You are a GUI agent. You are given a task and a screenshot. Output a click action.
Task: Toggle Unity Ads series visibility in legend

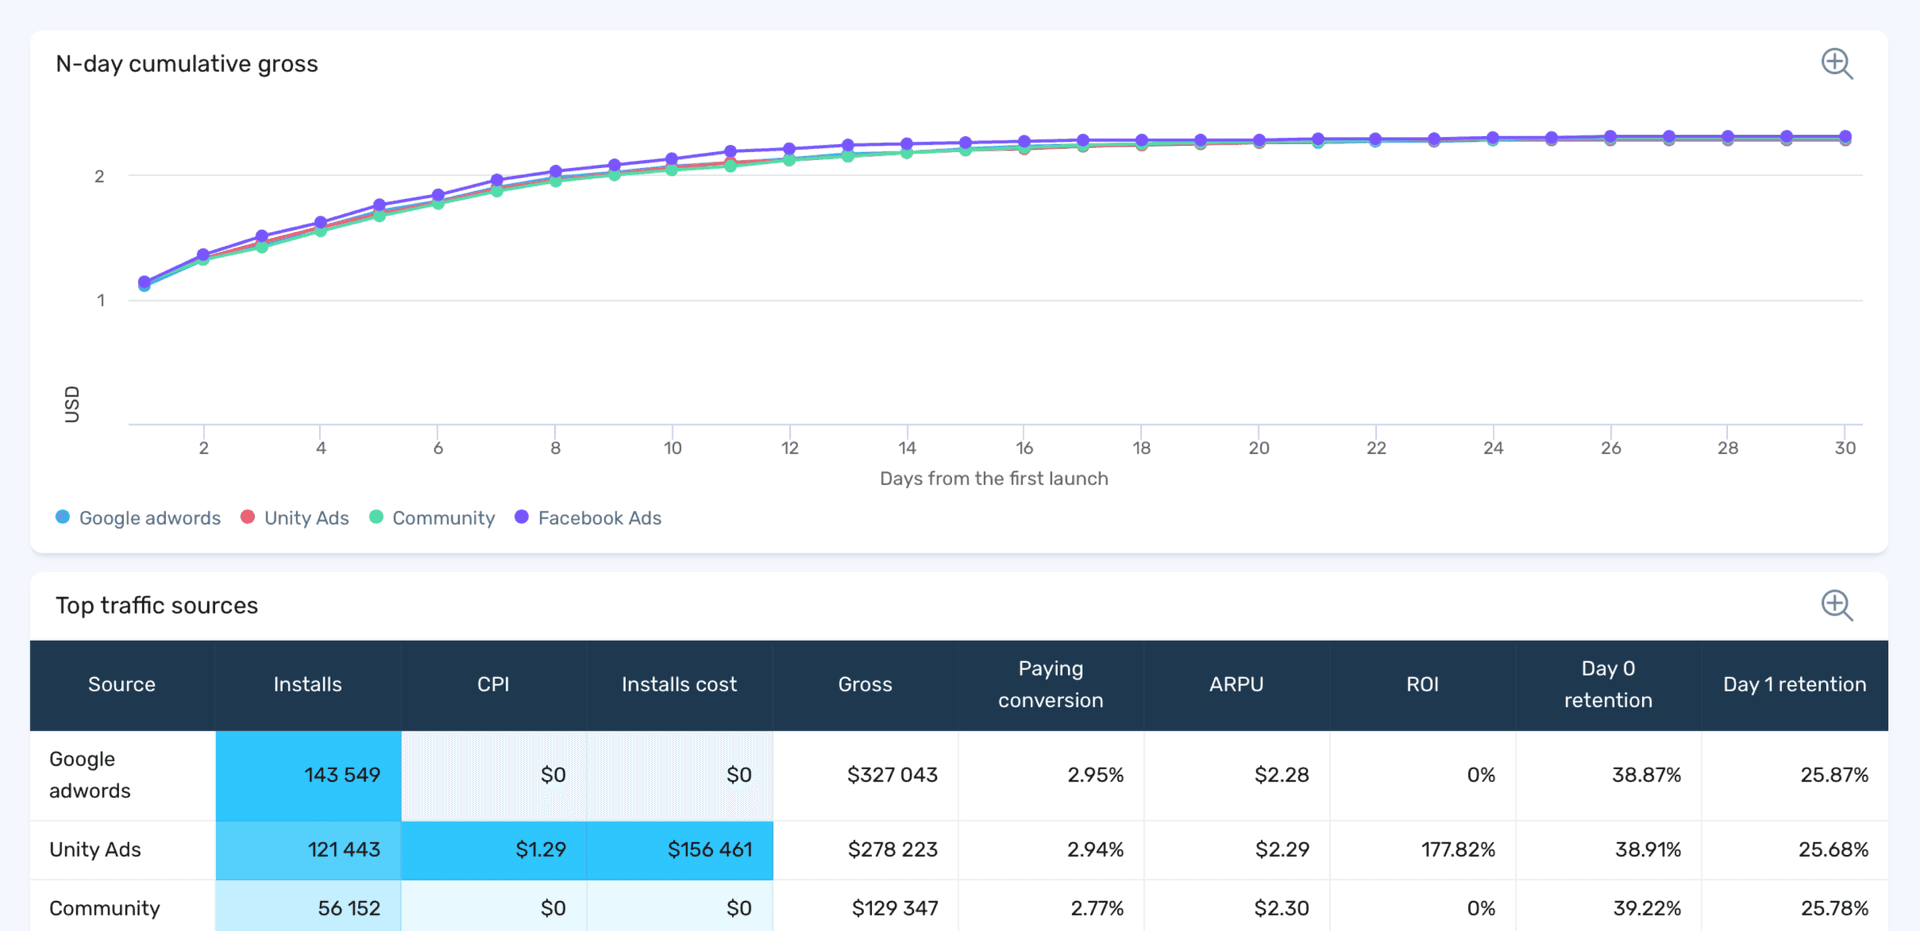(306, 517)
